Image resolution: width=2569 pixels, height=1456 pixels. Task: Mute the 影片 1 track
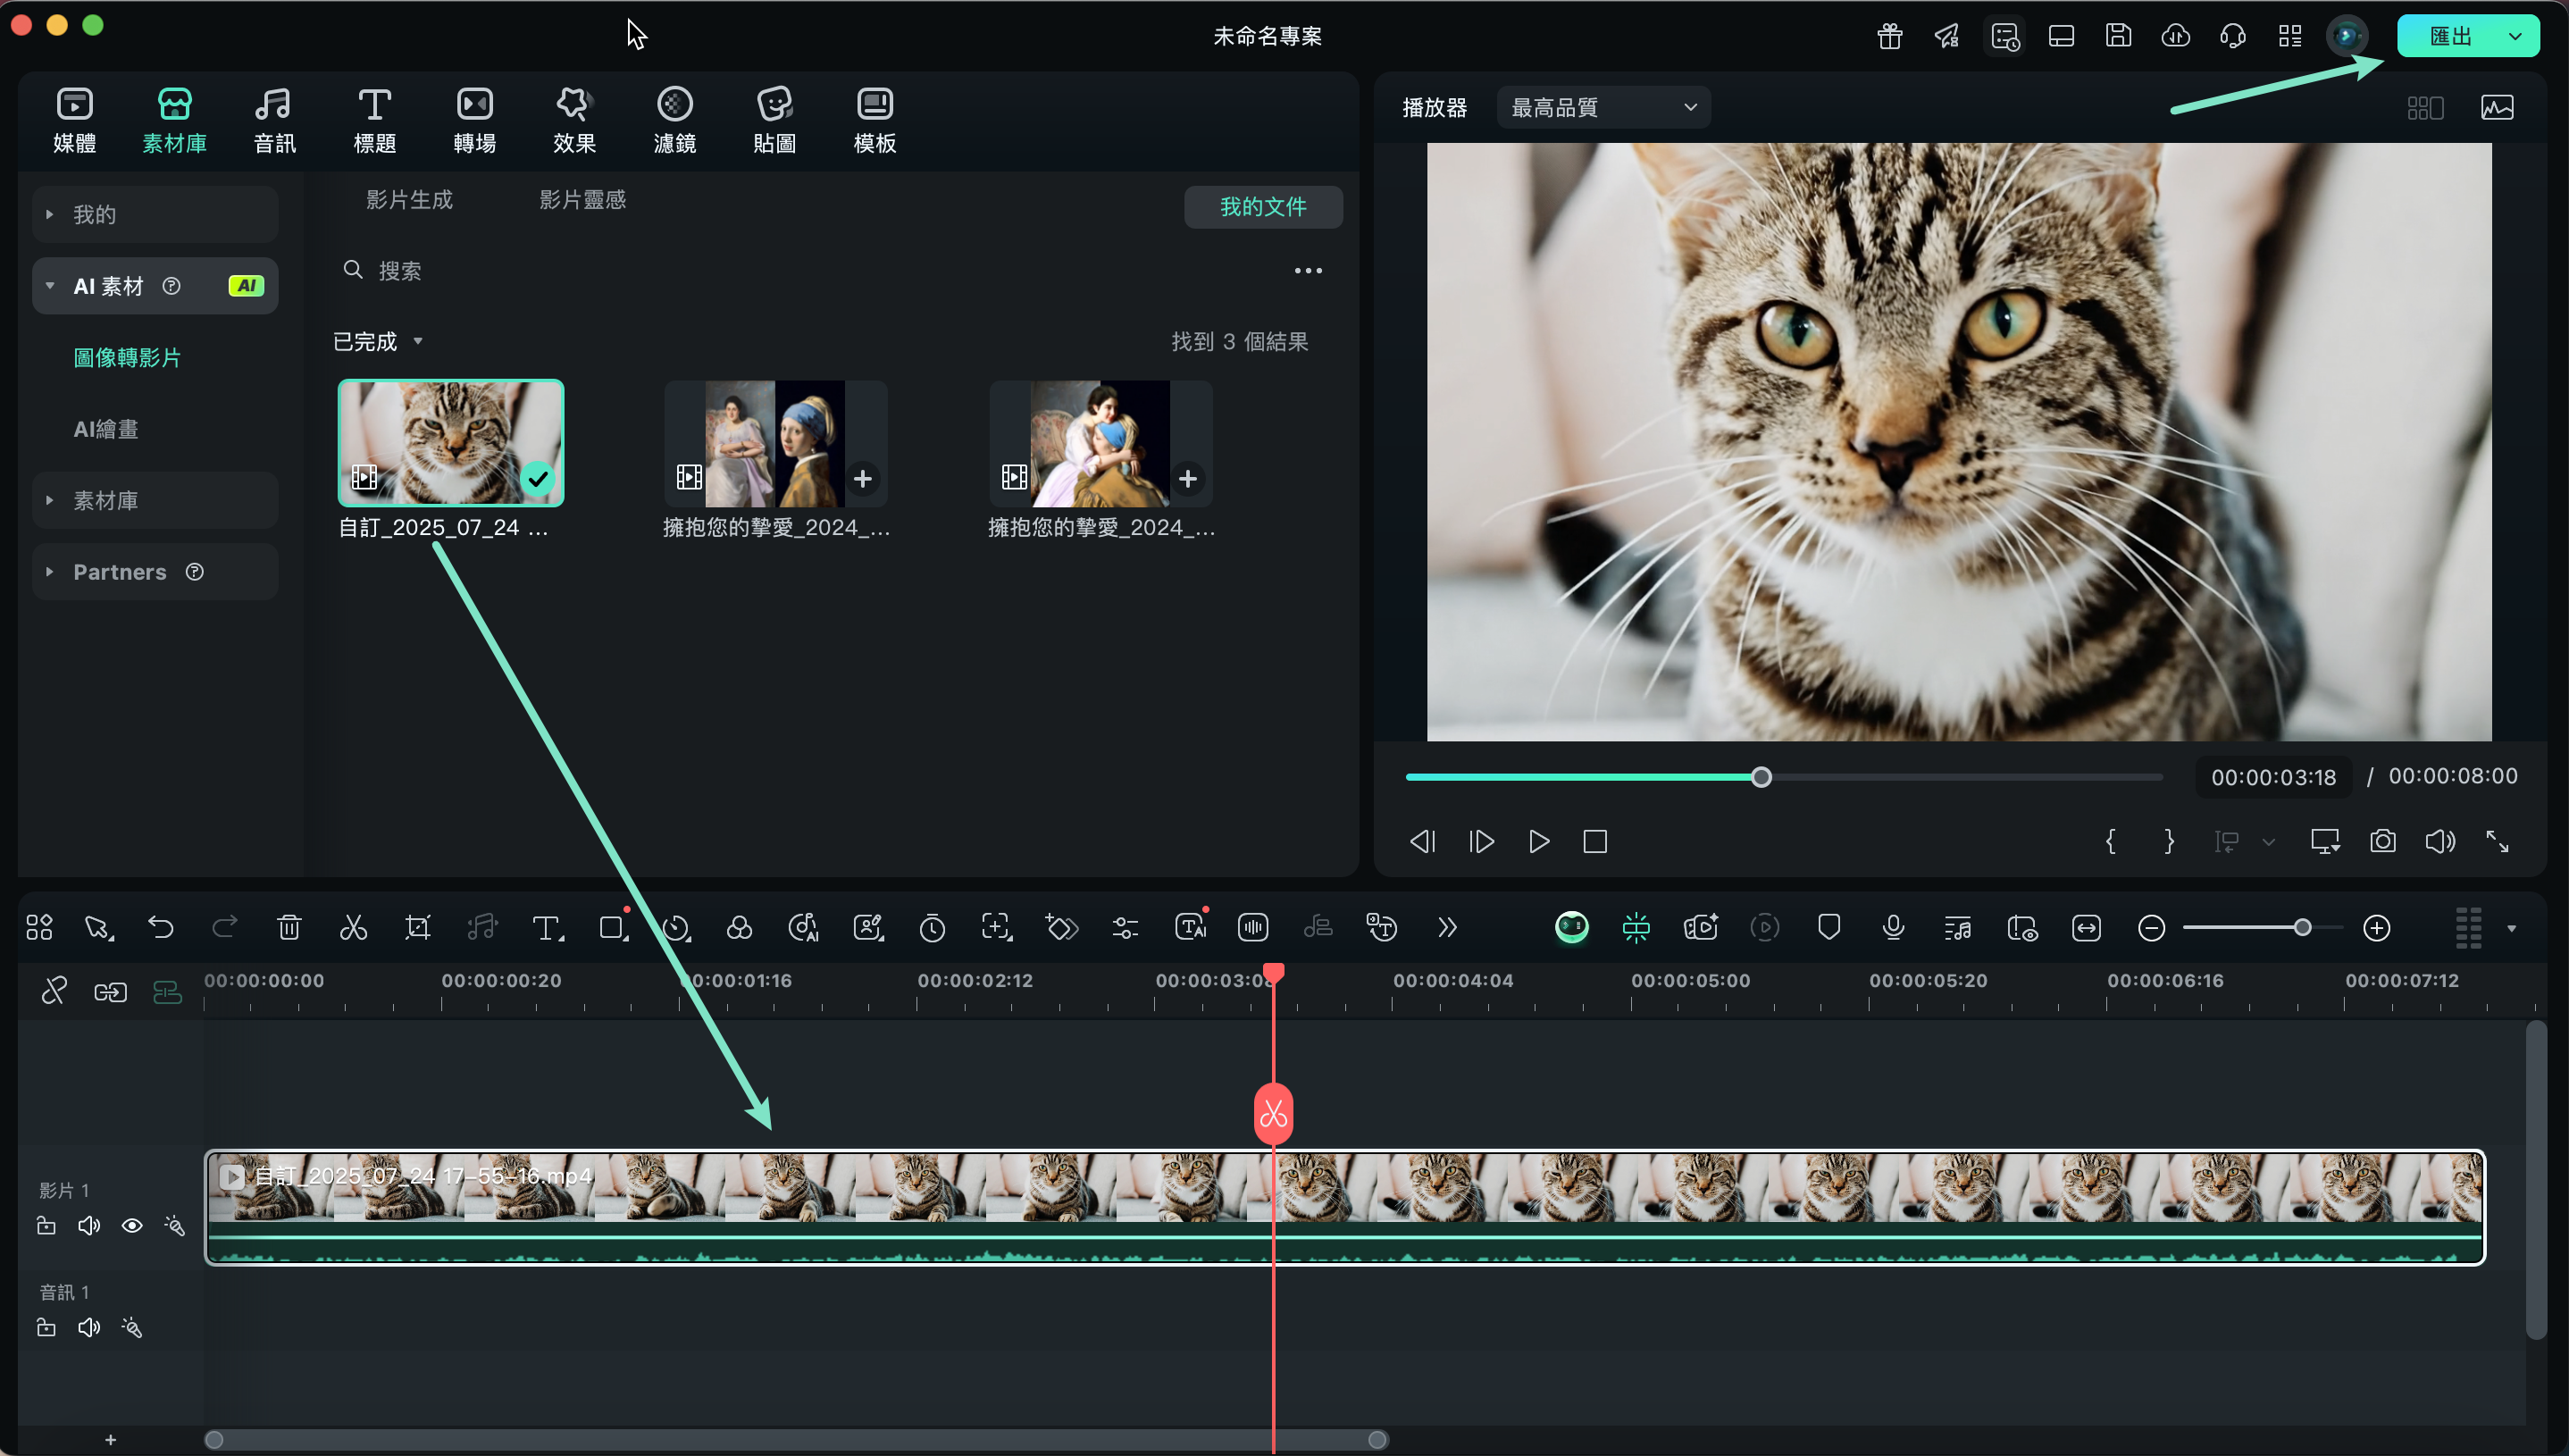click(x=89, y=1226)
